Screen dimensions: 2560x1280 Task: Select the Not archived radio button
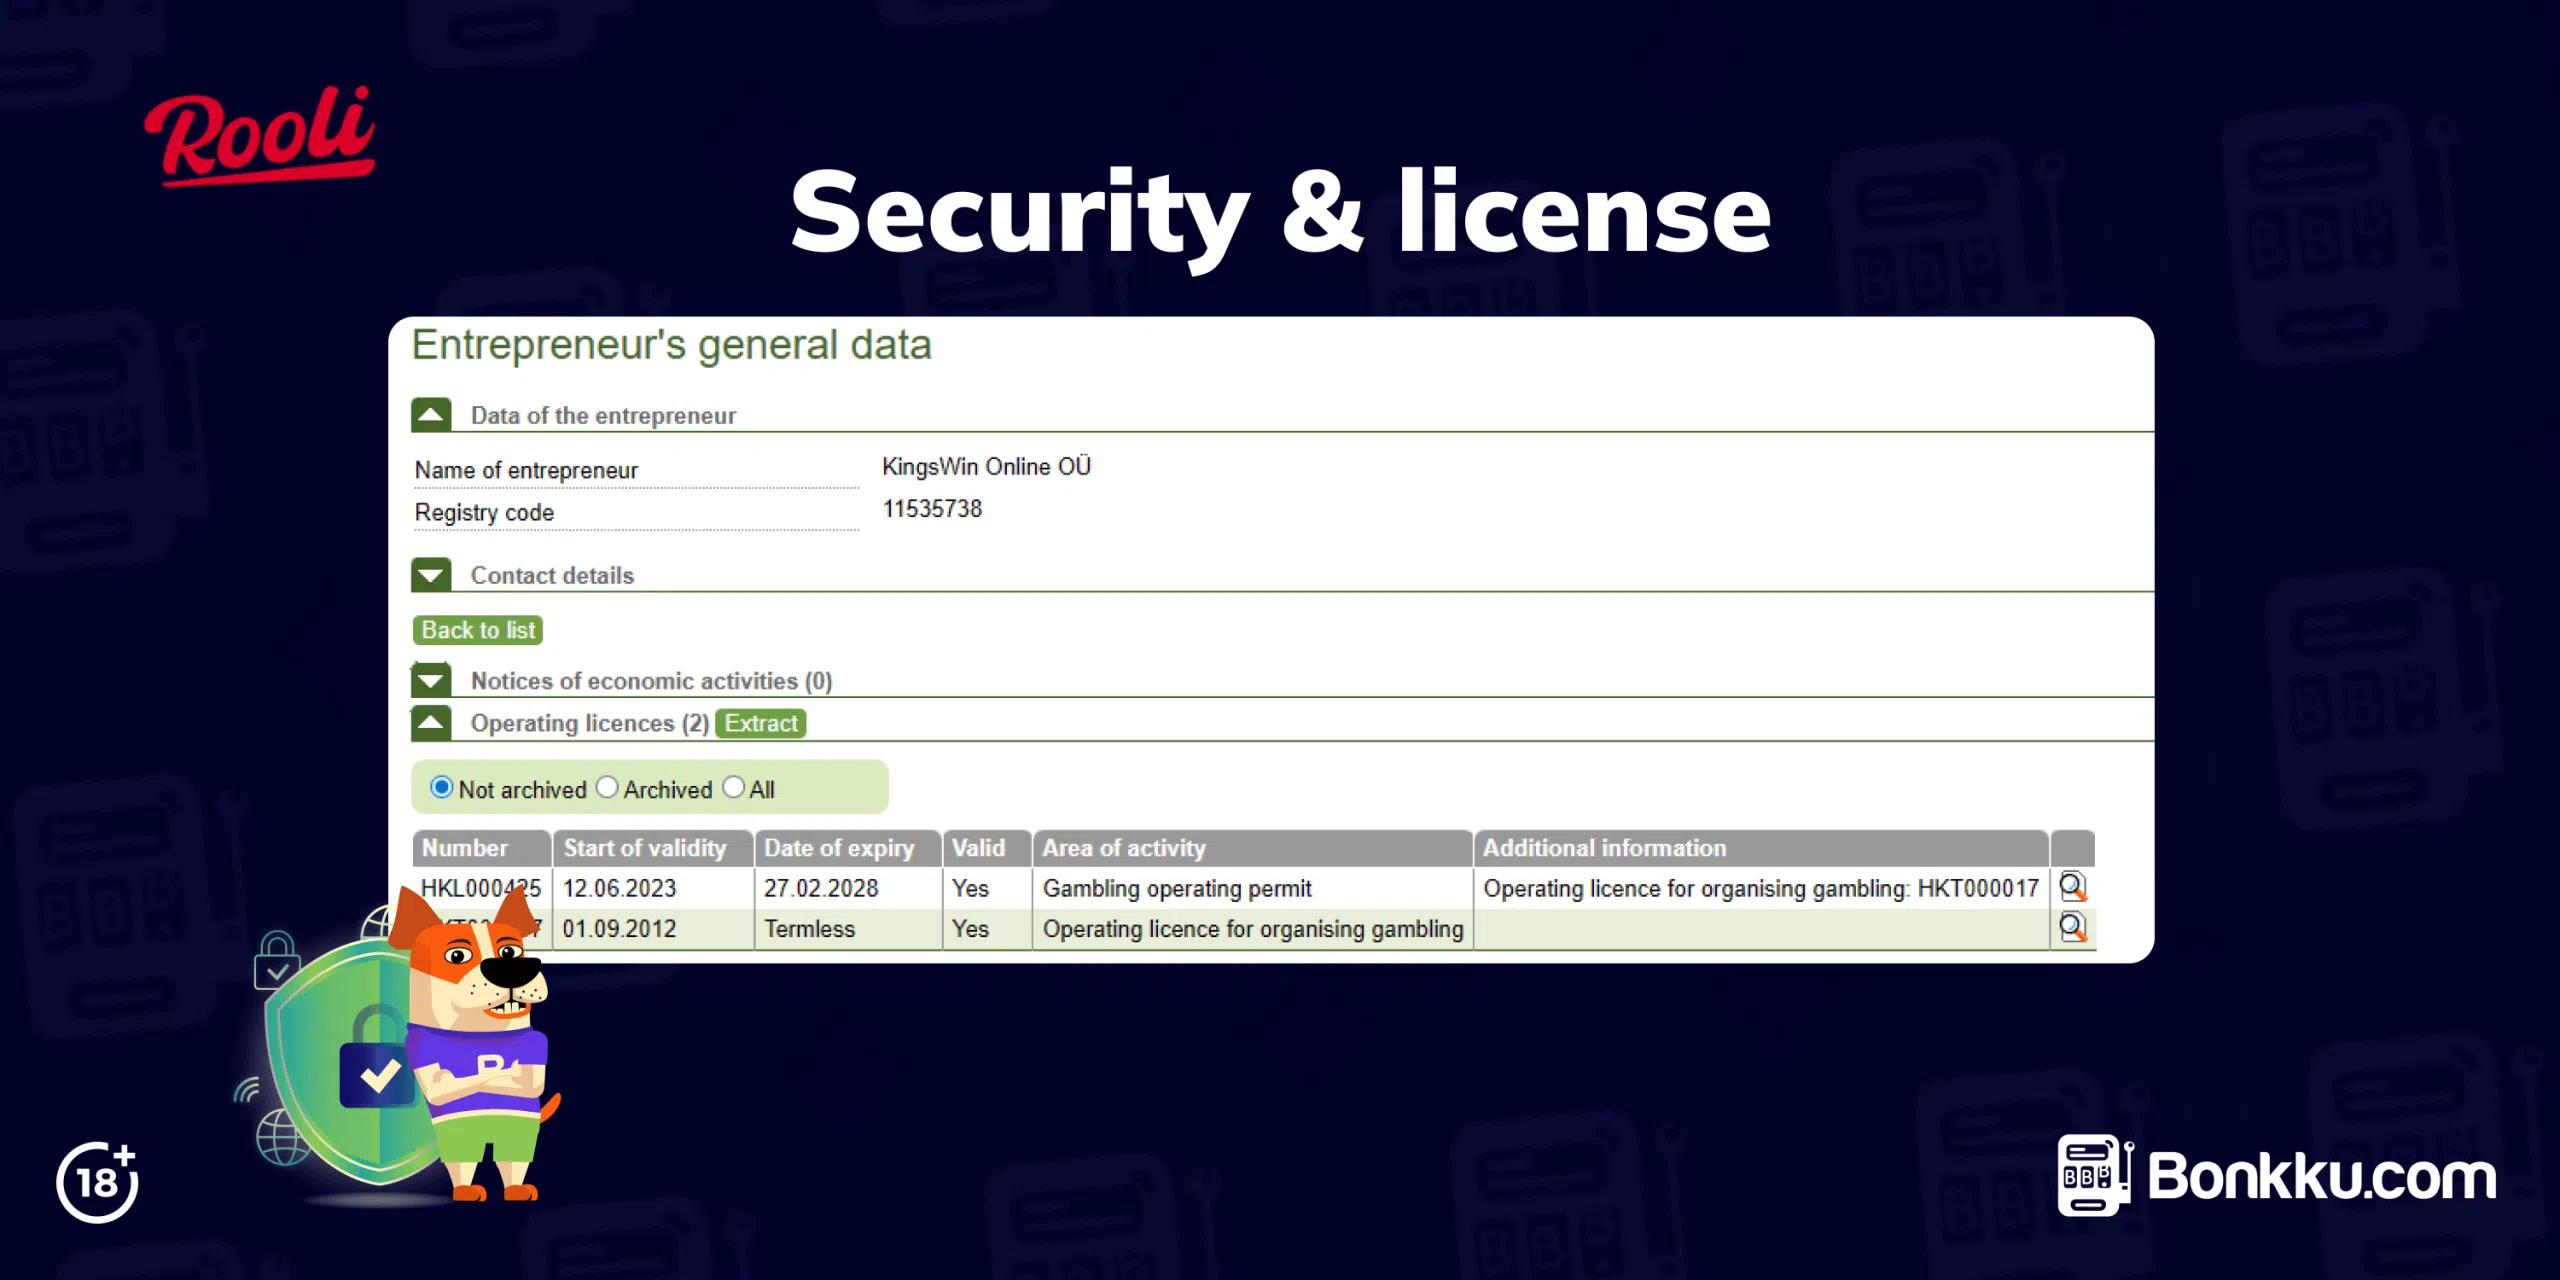point(441,787)
